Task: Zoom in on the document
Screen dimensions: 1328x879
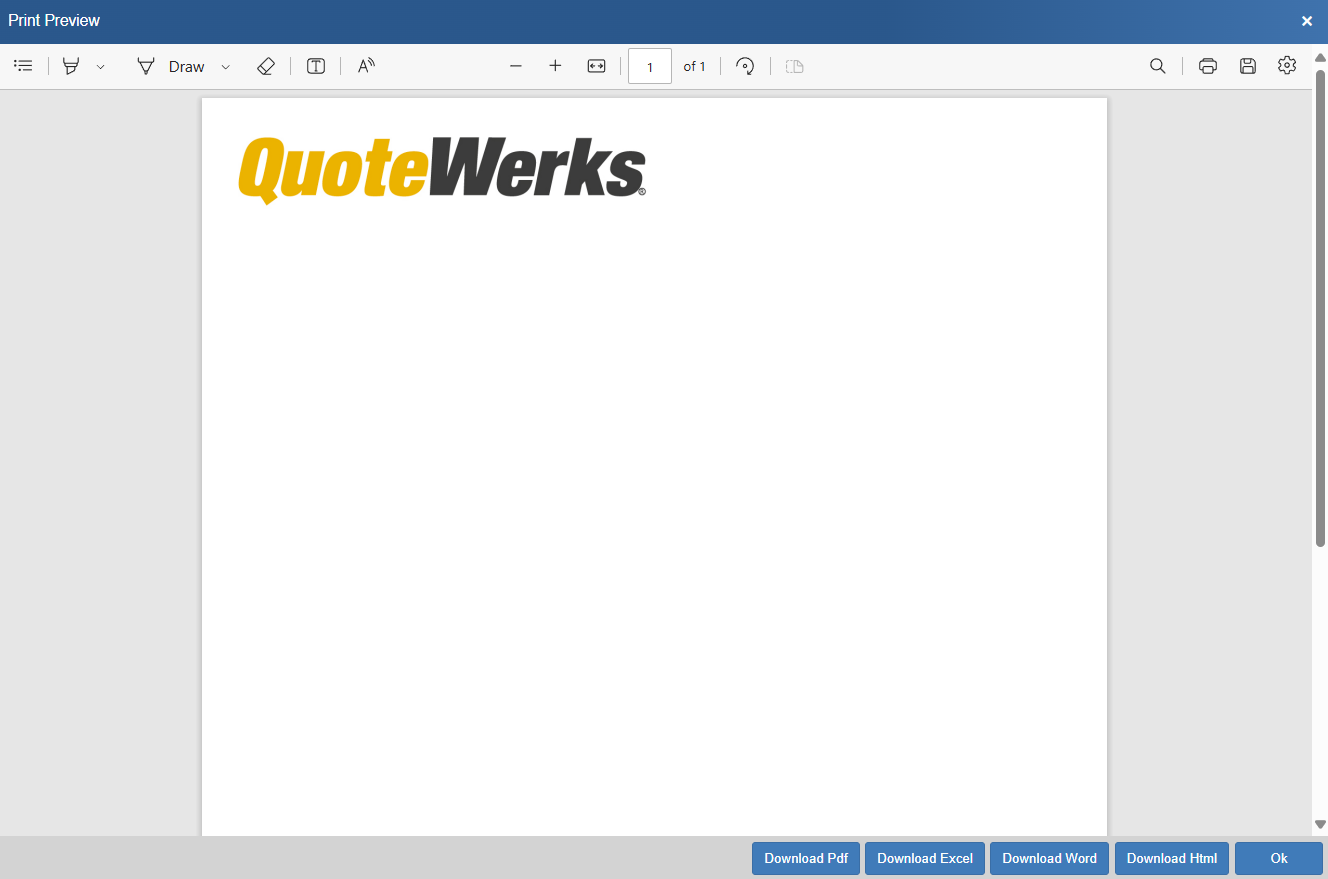Action: click(555, 66)
